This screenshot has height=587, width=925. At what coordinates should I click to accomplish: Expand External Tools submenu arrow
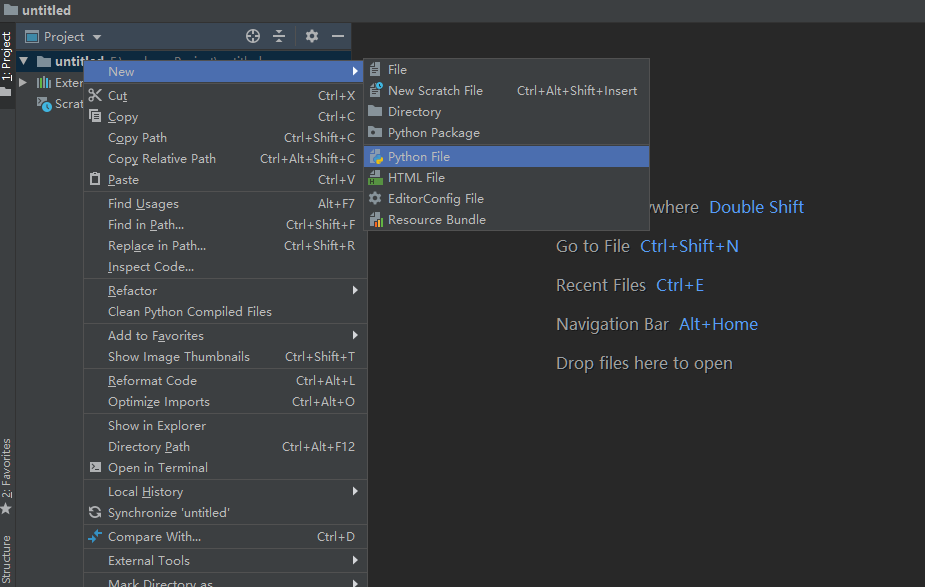coord(355,560)
